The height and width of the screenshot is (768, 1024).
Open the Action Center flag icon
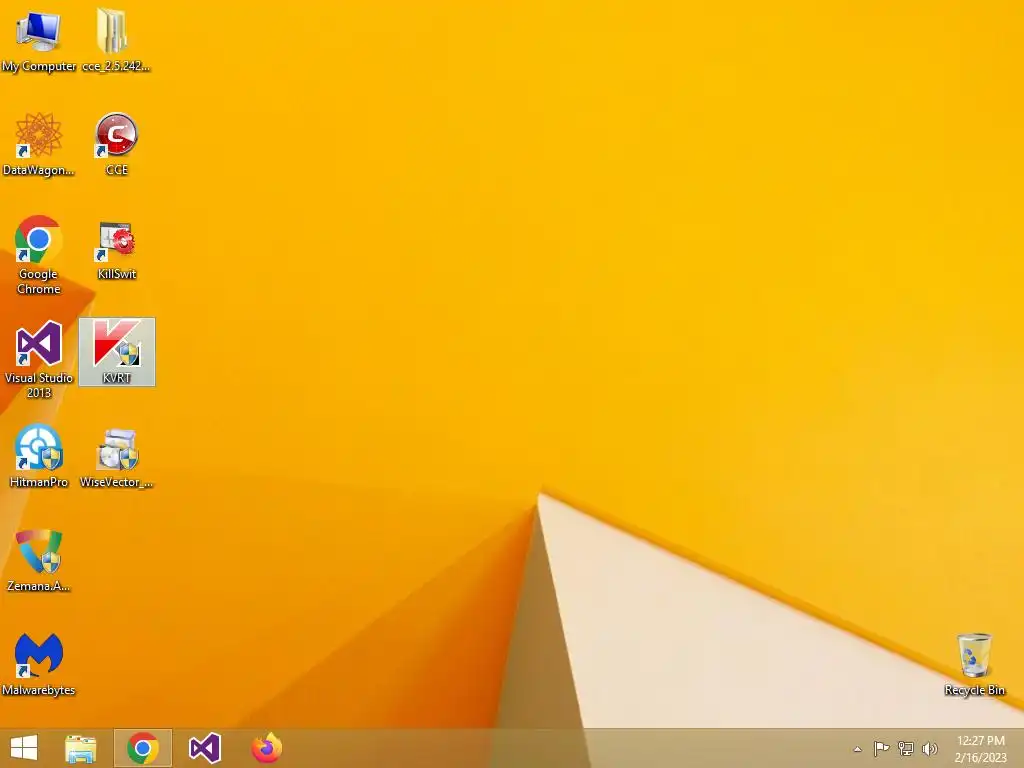coord(881,748)
